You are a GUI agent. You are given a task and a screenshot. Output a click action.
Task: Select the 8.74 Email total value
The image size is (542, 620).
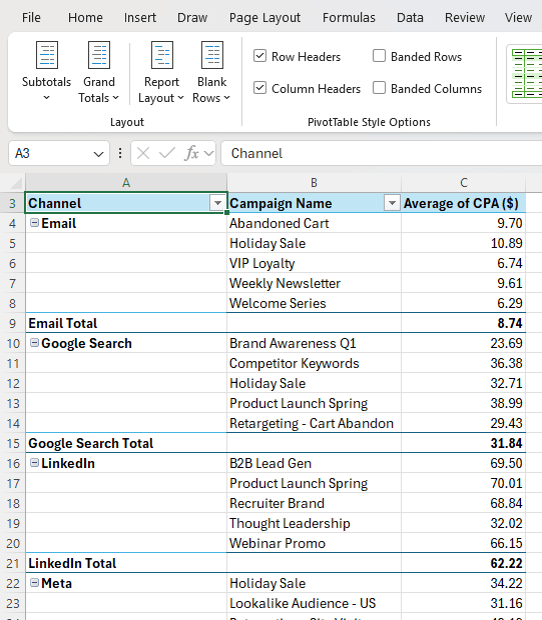point(463,323)
